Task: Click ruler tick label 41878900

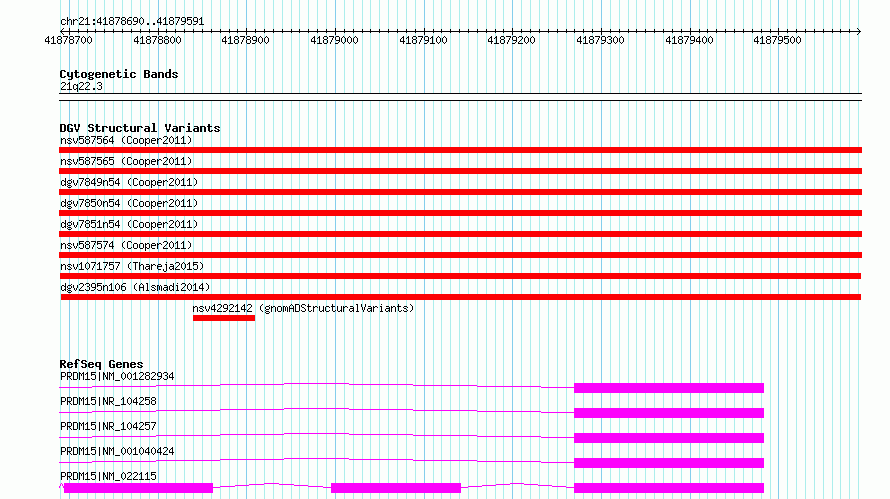Action: (x=245, y=40)
